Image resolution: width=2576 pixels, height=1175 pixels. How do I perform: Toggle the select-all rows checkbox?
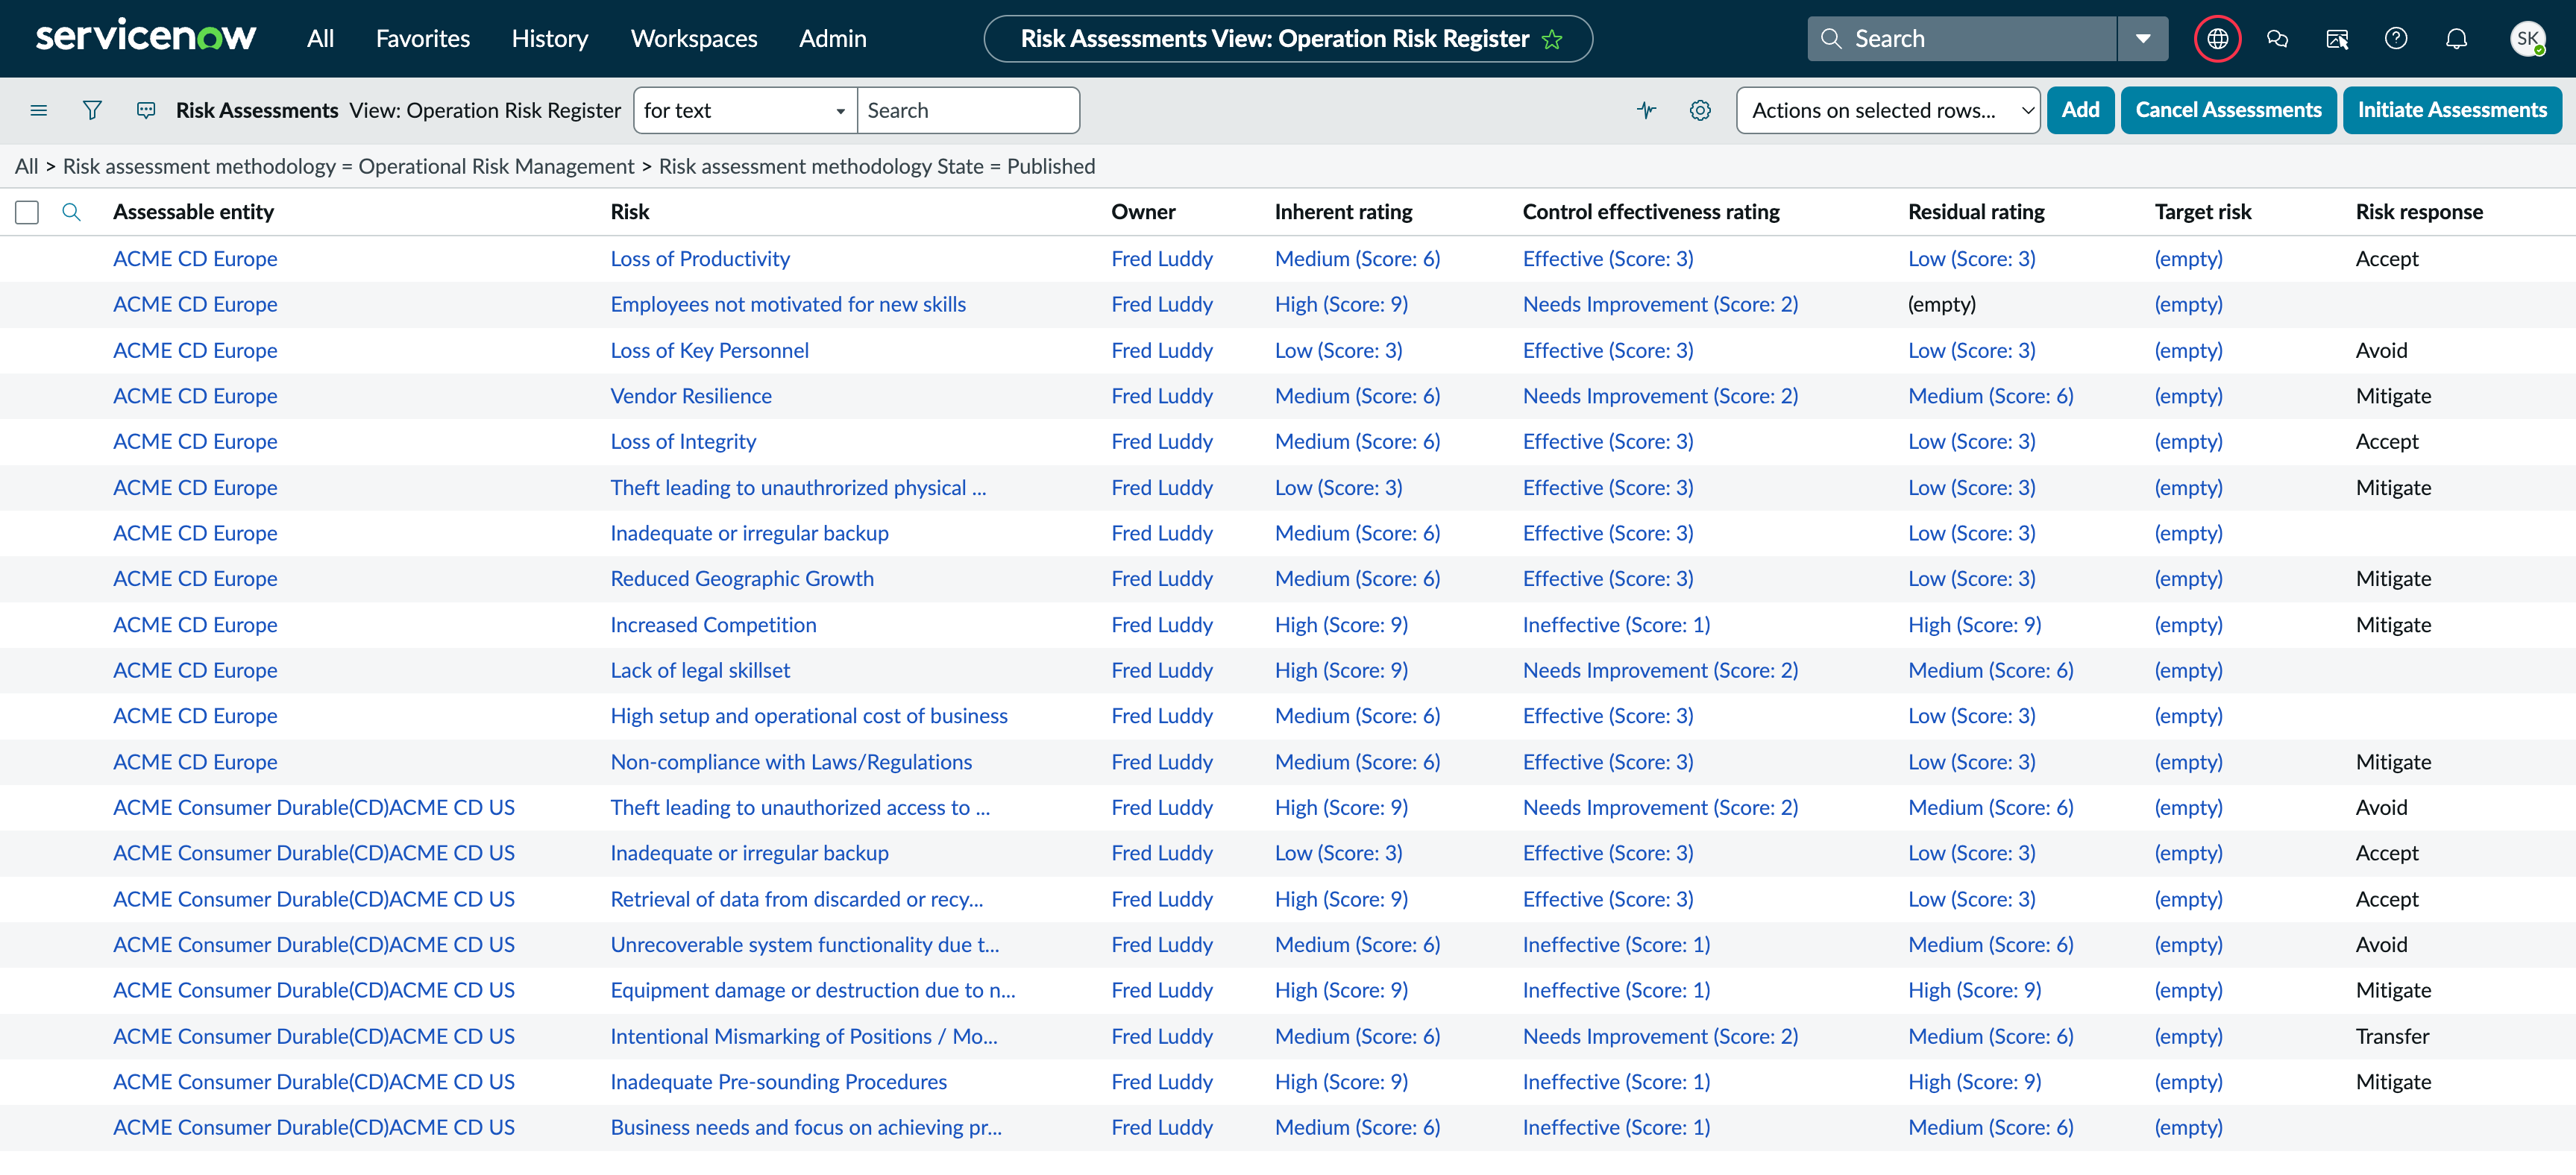(x=27, y=212)
